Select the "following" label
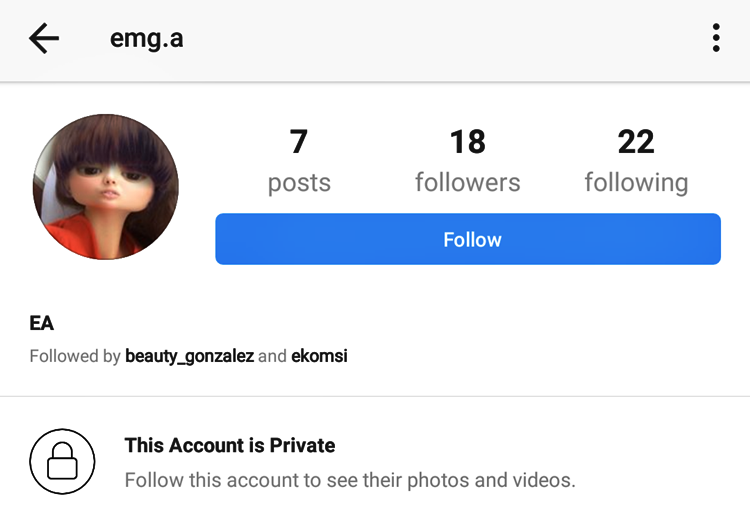 click(x=636, y=183)
